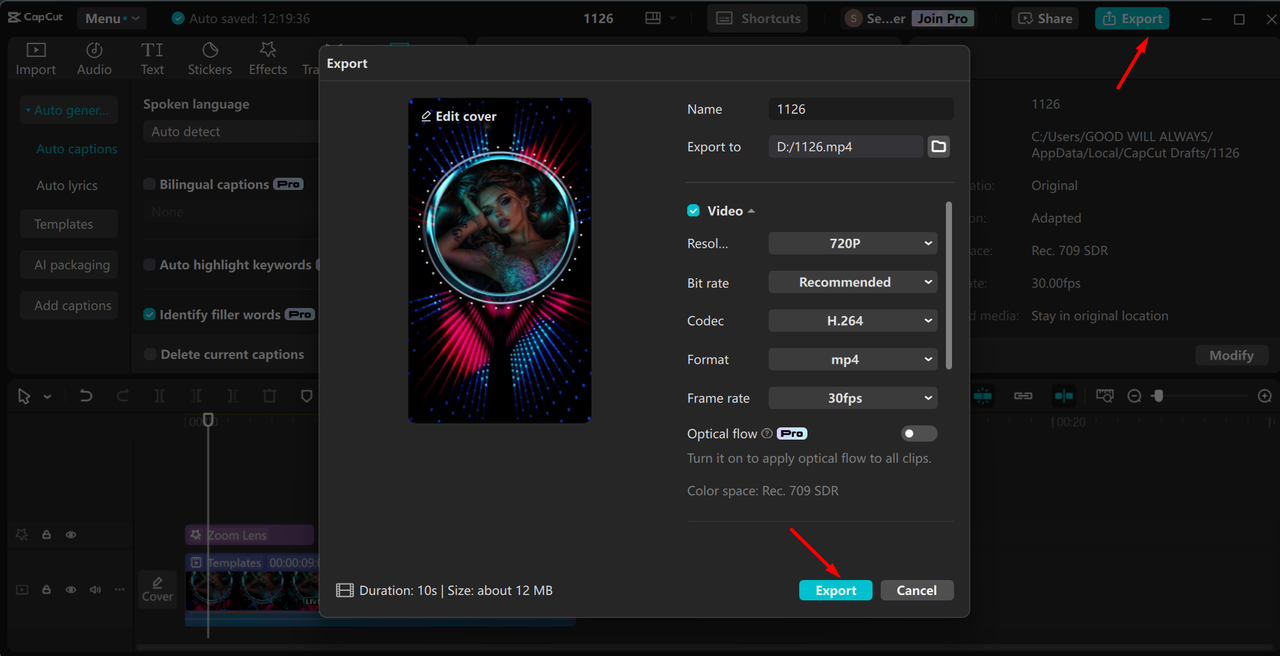The height and width of the screenshot is (656, 1280).
Task: Open the timeline Cover editor
Action: 157,589
